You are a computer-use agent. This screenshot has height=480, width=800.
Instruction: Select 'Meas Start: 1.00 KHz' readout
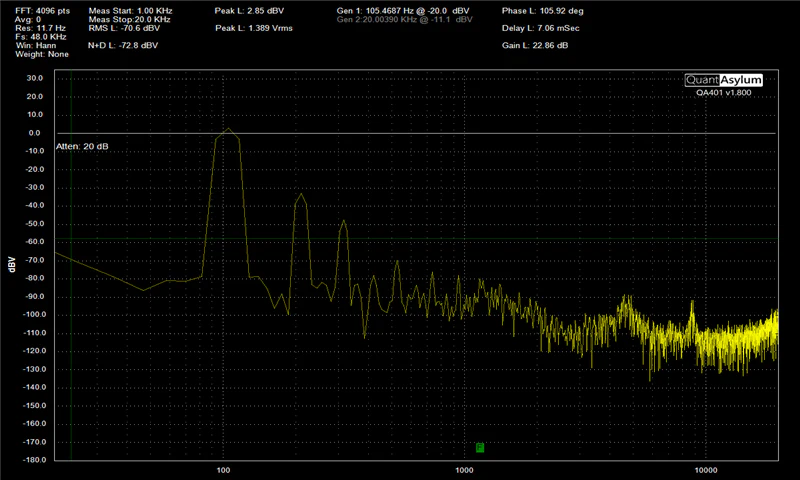[x=131, y=11]
